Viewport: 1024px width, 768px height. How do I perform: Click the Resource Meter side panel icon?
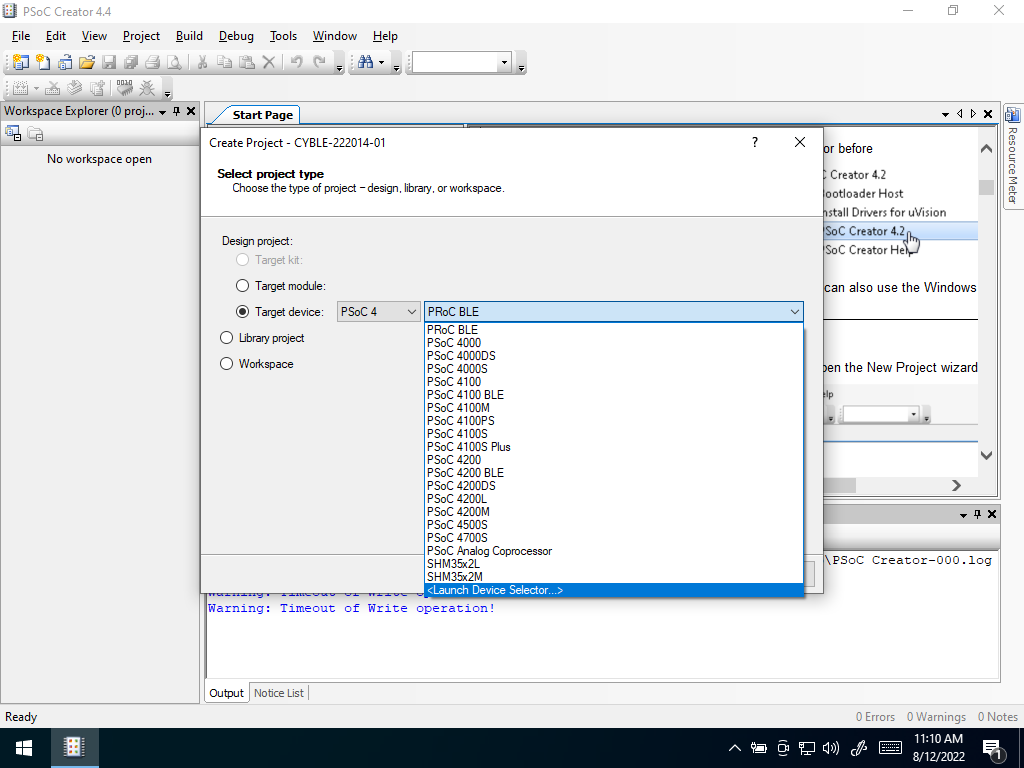tap(1012, 116)
